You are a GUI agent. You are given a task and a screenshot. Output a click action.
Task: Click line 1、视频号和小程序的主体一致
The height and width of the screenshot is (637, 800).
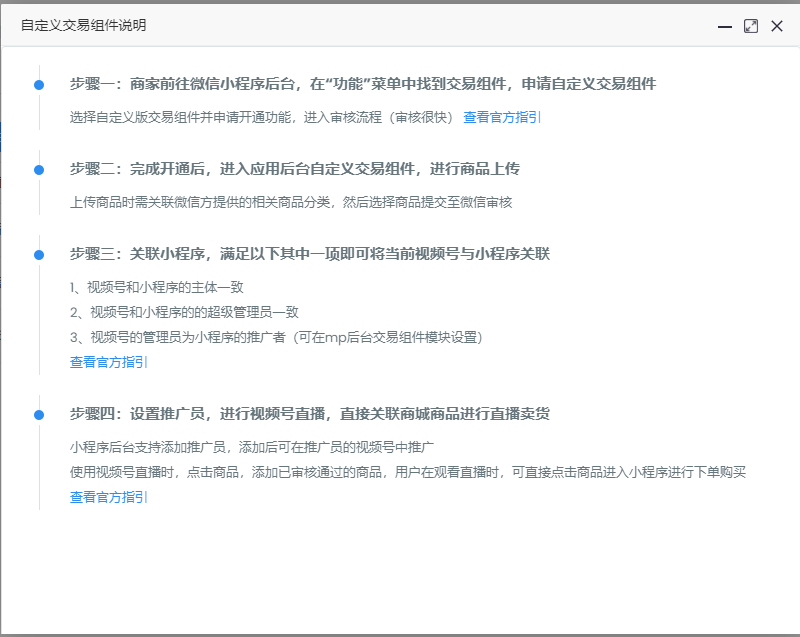click(157, 287)
